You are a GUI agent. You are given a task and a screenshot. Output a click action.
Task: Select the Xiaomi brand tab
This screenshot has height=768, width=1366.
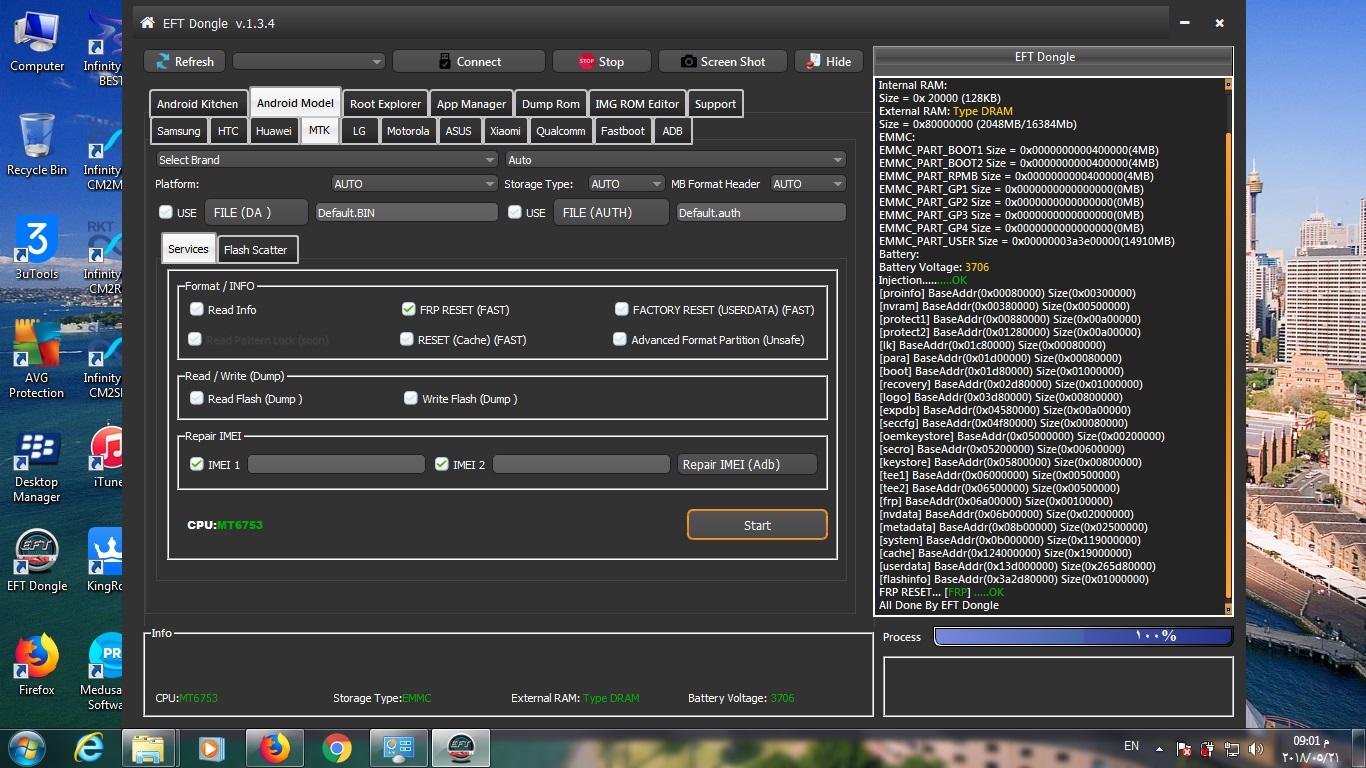[x=505, y=131]
